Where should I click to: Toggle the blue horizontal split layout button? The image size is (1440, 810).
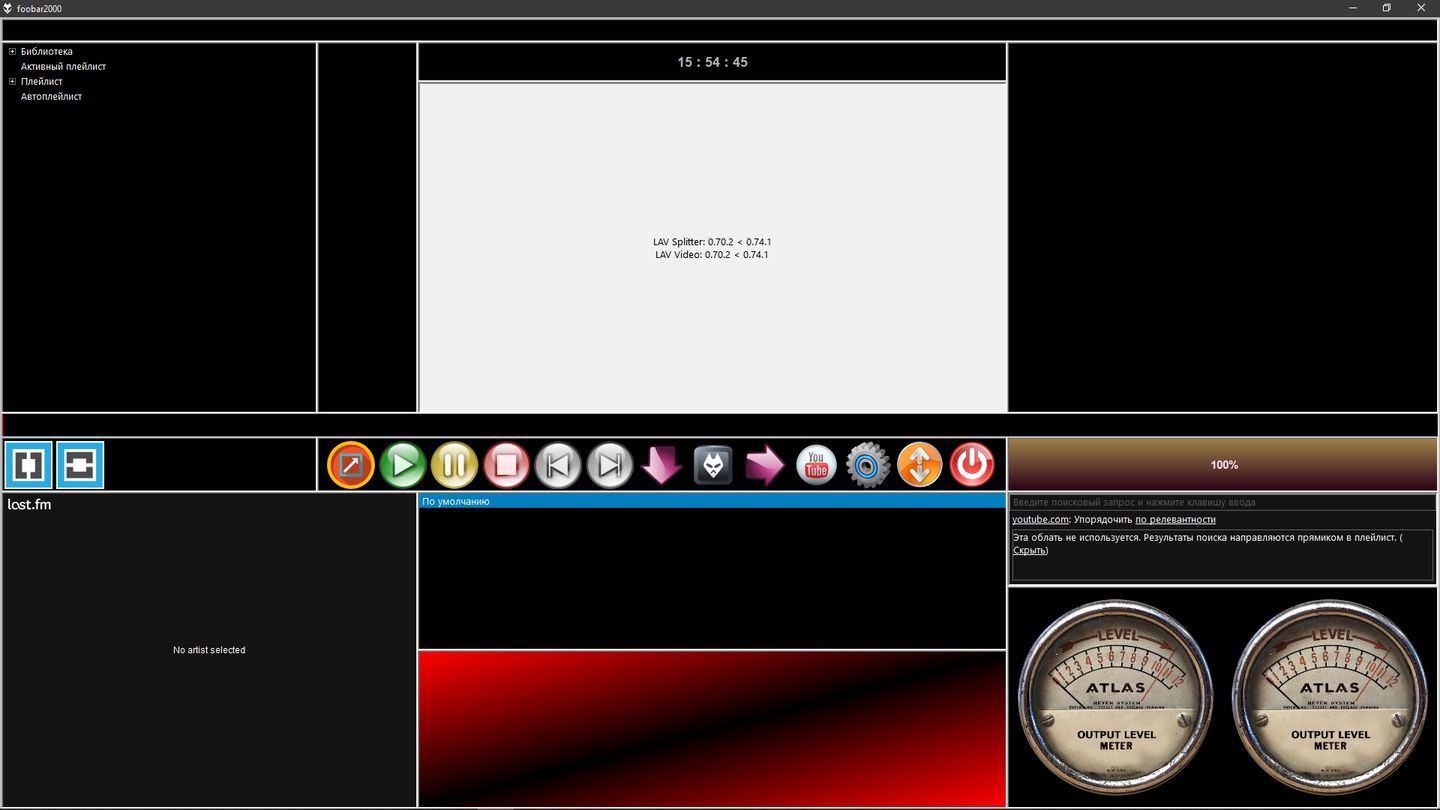pos(80,465)
